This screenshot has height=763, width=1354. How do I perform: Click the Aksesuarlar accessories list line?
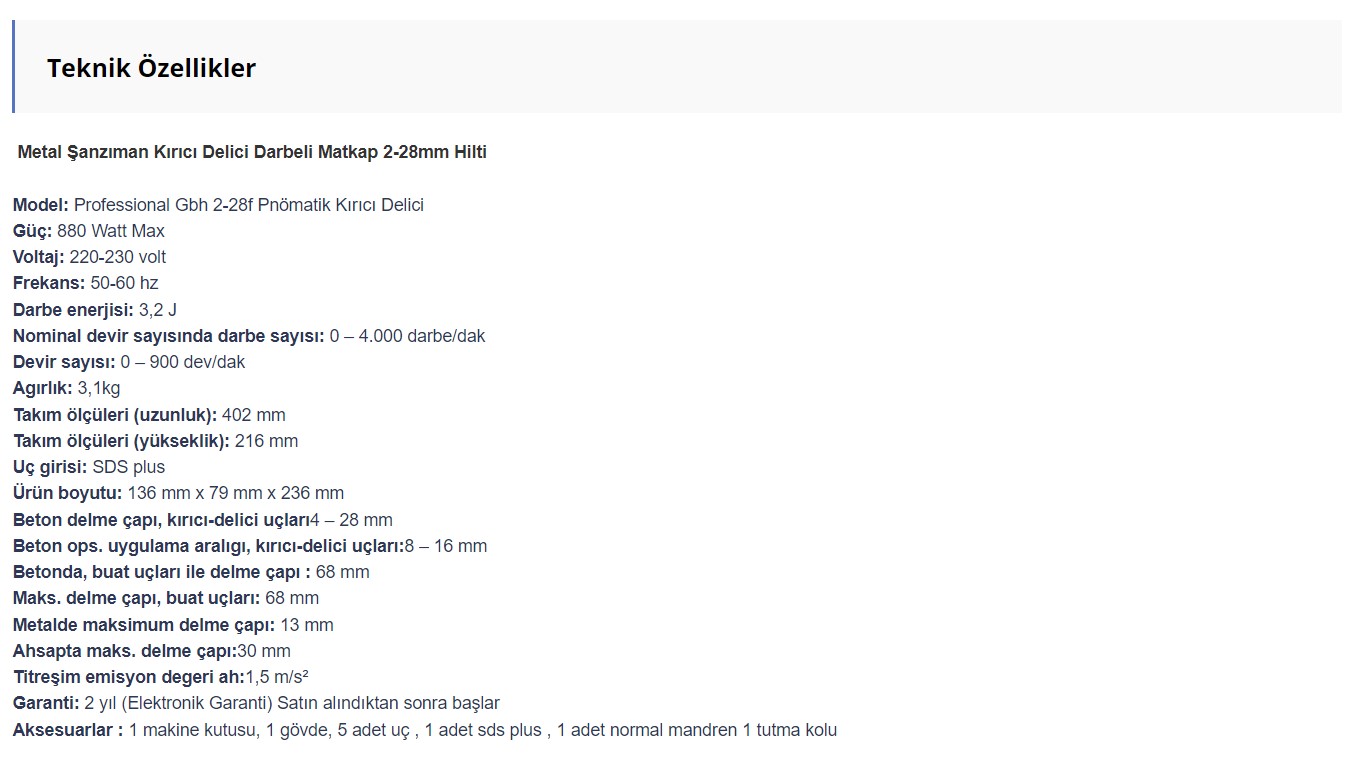click(425, 730)
